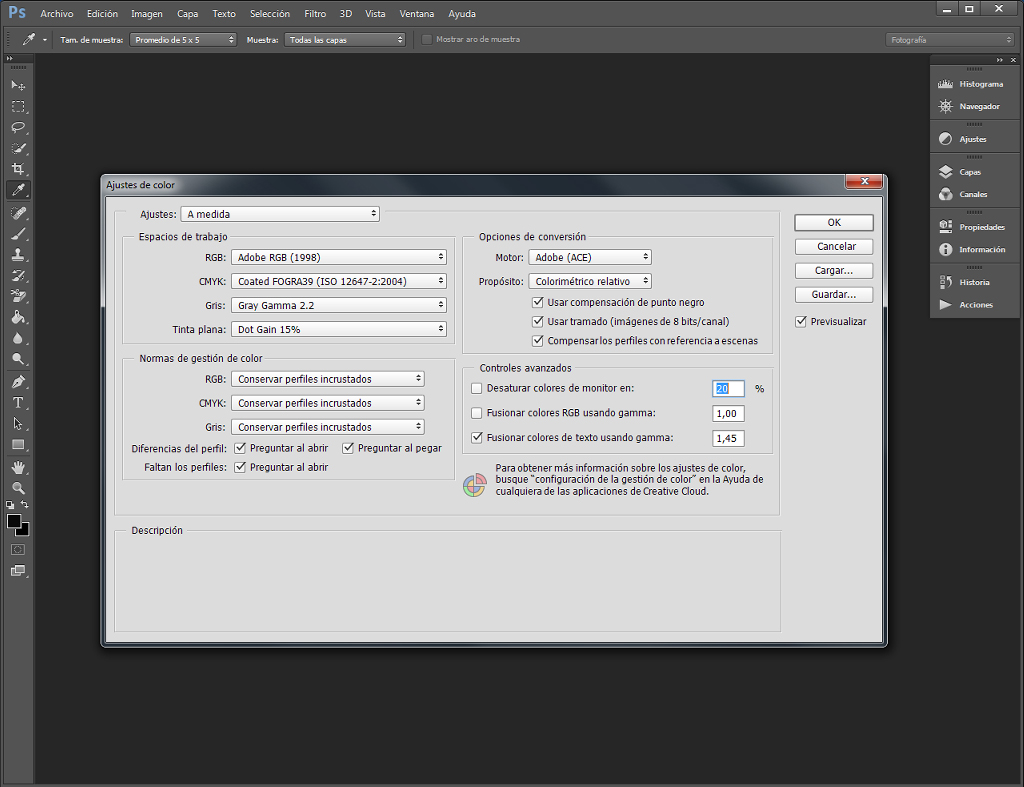Image resolution: width=1024 pixels, height=787 pixels.
Task: Open the Información panel
Action: click(x=971, y=249)
